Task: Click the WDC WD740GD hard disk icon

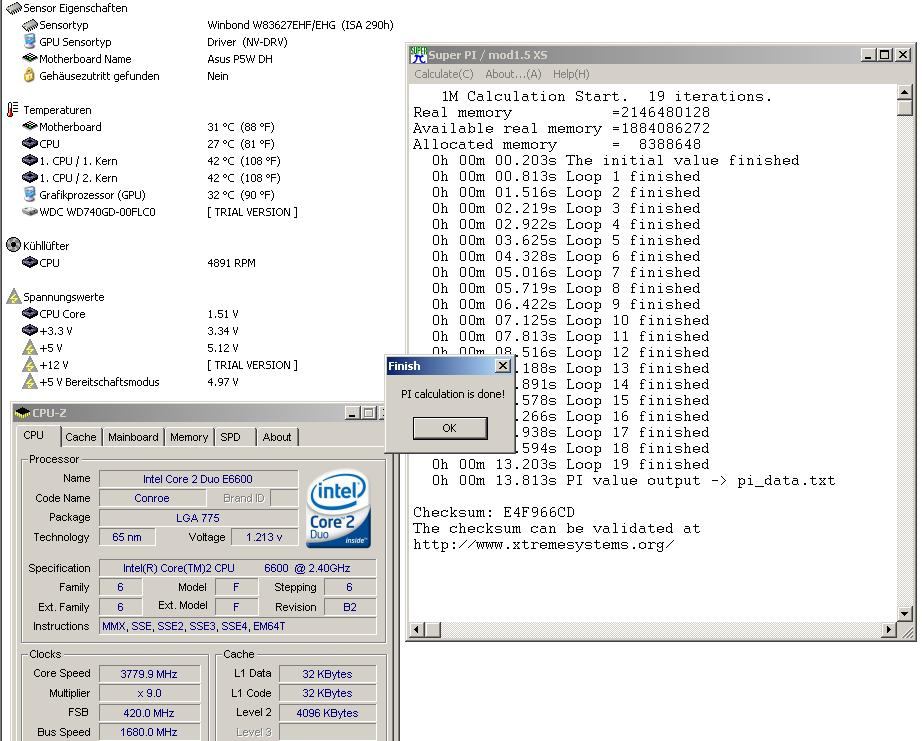Action: [x=29, y=211]
